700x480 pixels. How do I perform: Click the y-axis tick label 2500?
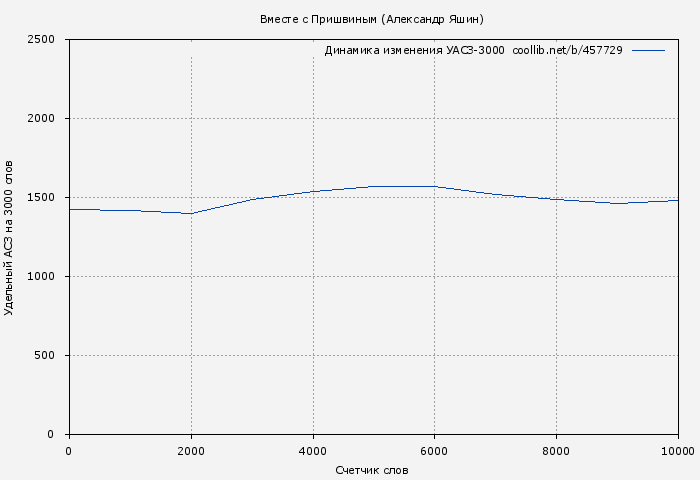click(47, 40)
